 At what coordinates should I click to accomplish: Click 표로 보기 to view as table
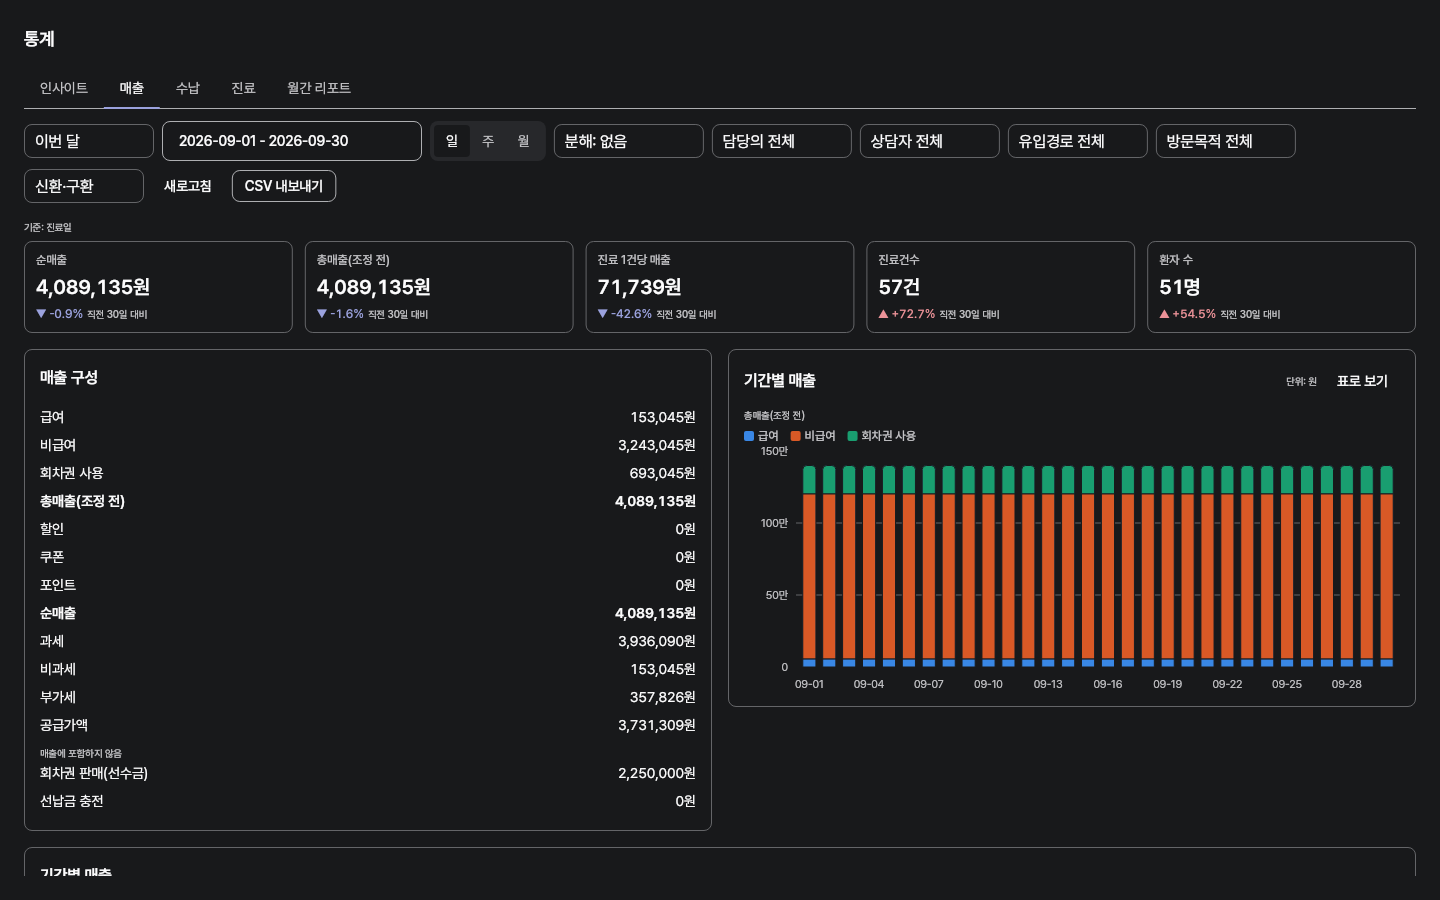coord(1362,381)
